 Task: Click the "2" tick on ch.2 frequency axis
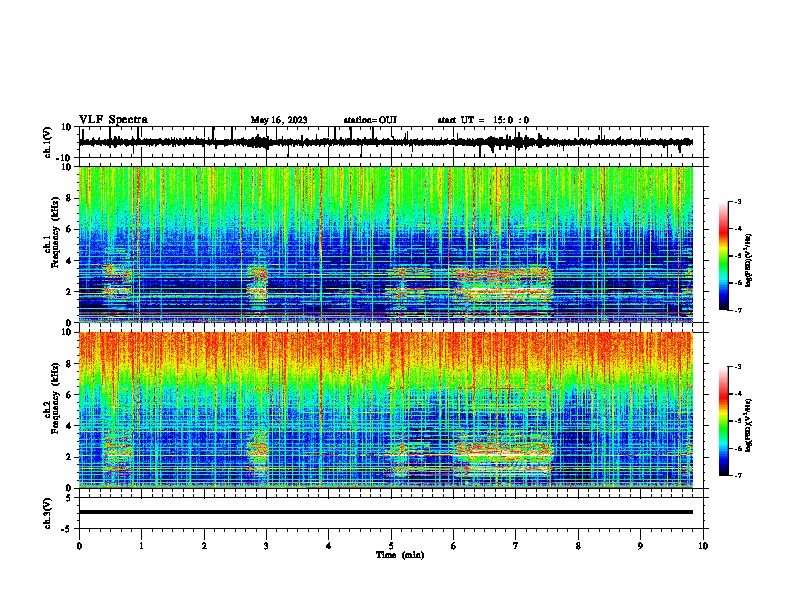pos(71,457)
